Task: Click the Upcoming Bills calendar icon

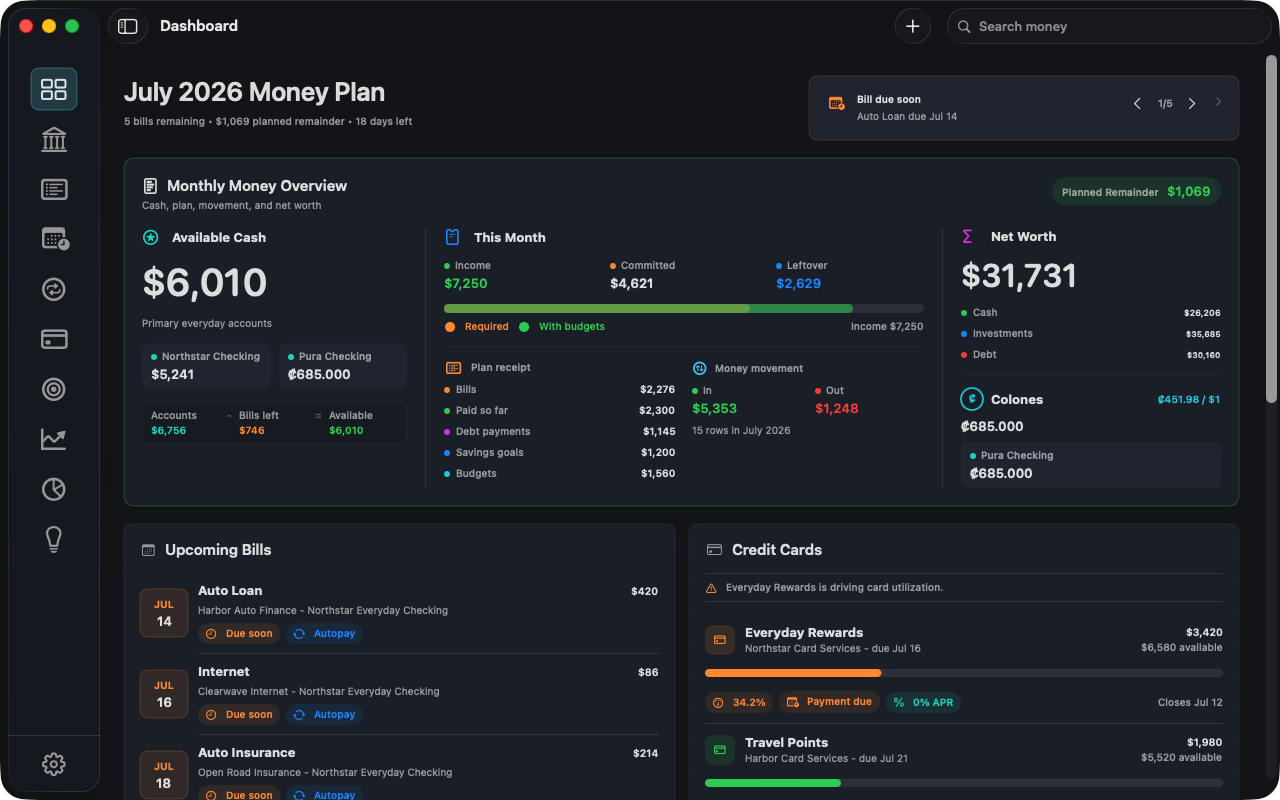Action: pyautogui.click(x=148, y=550)
